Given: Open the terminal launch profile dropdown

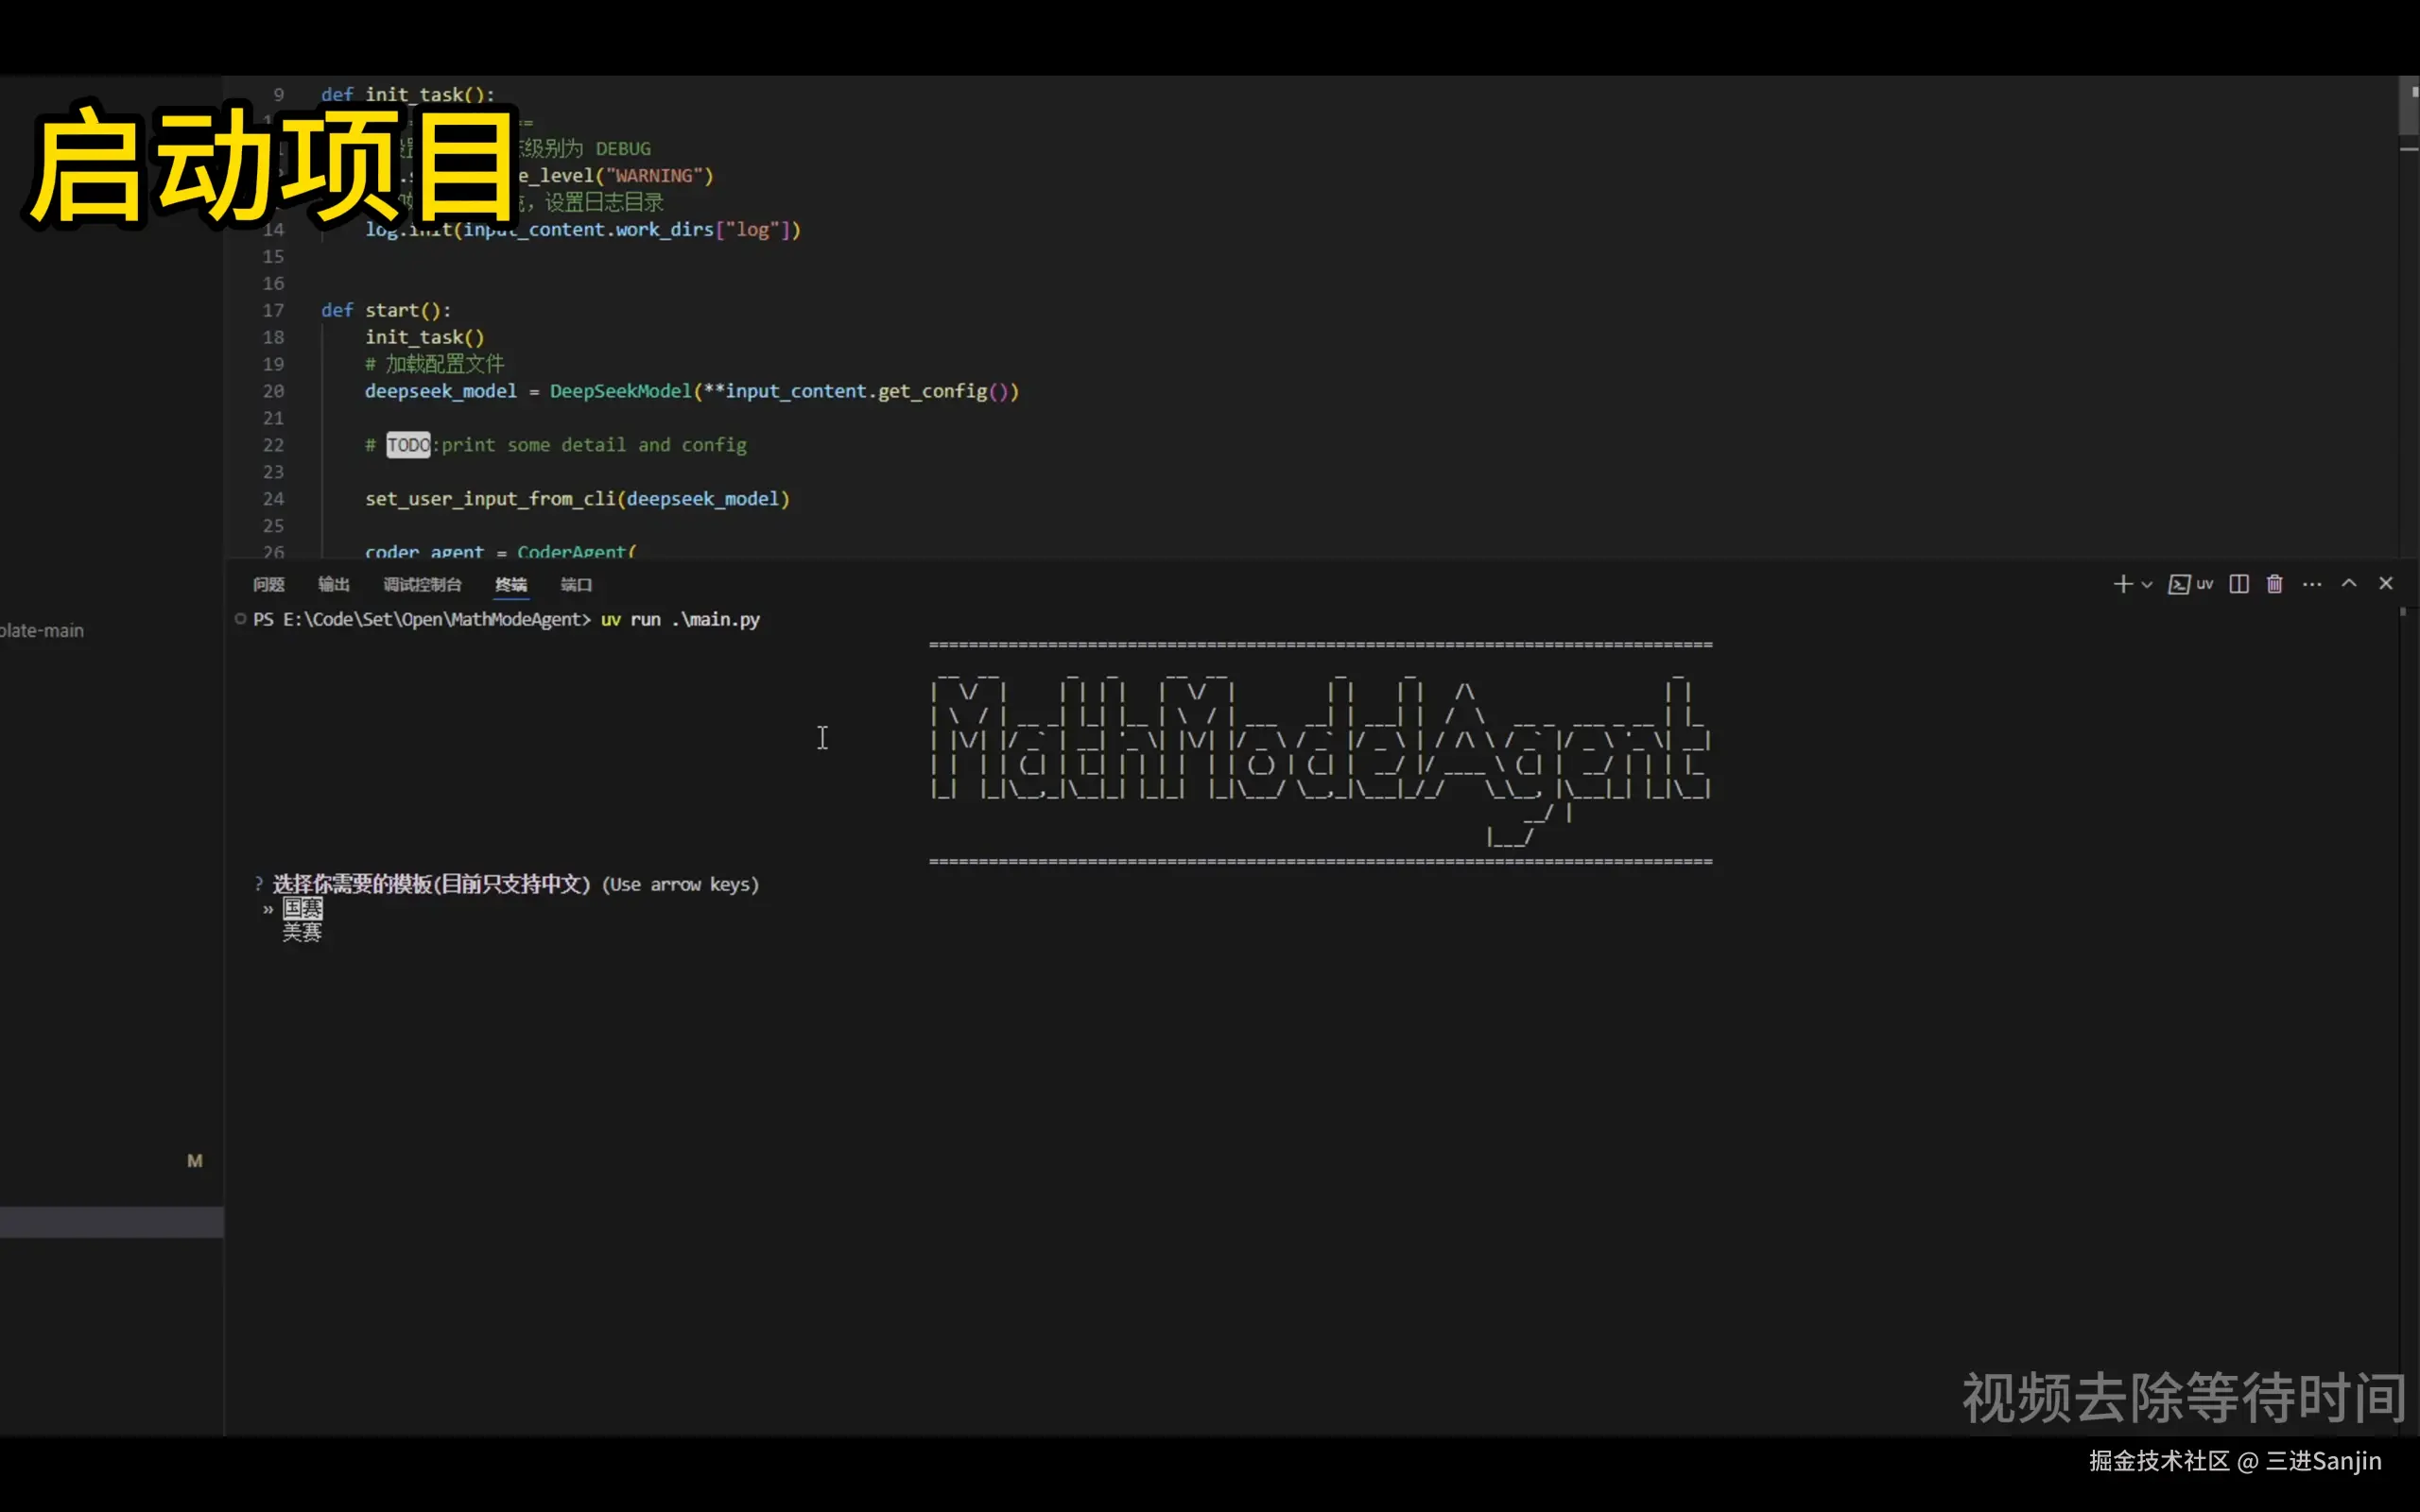Looking at the screenshot, I should pos(2147,585).
